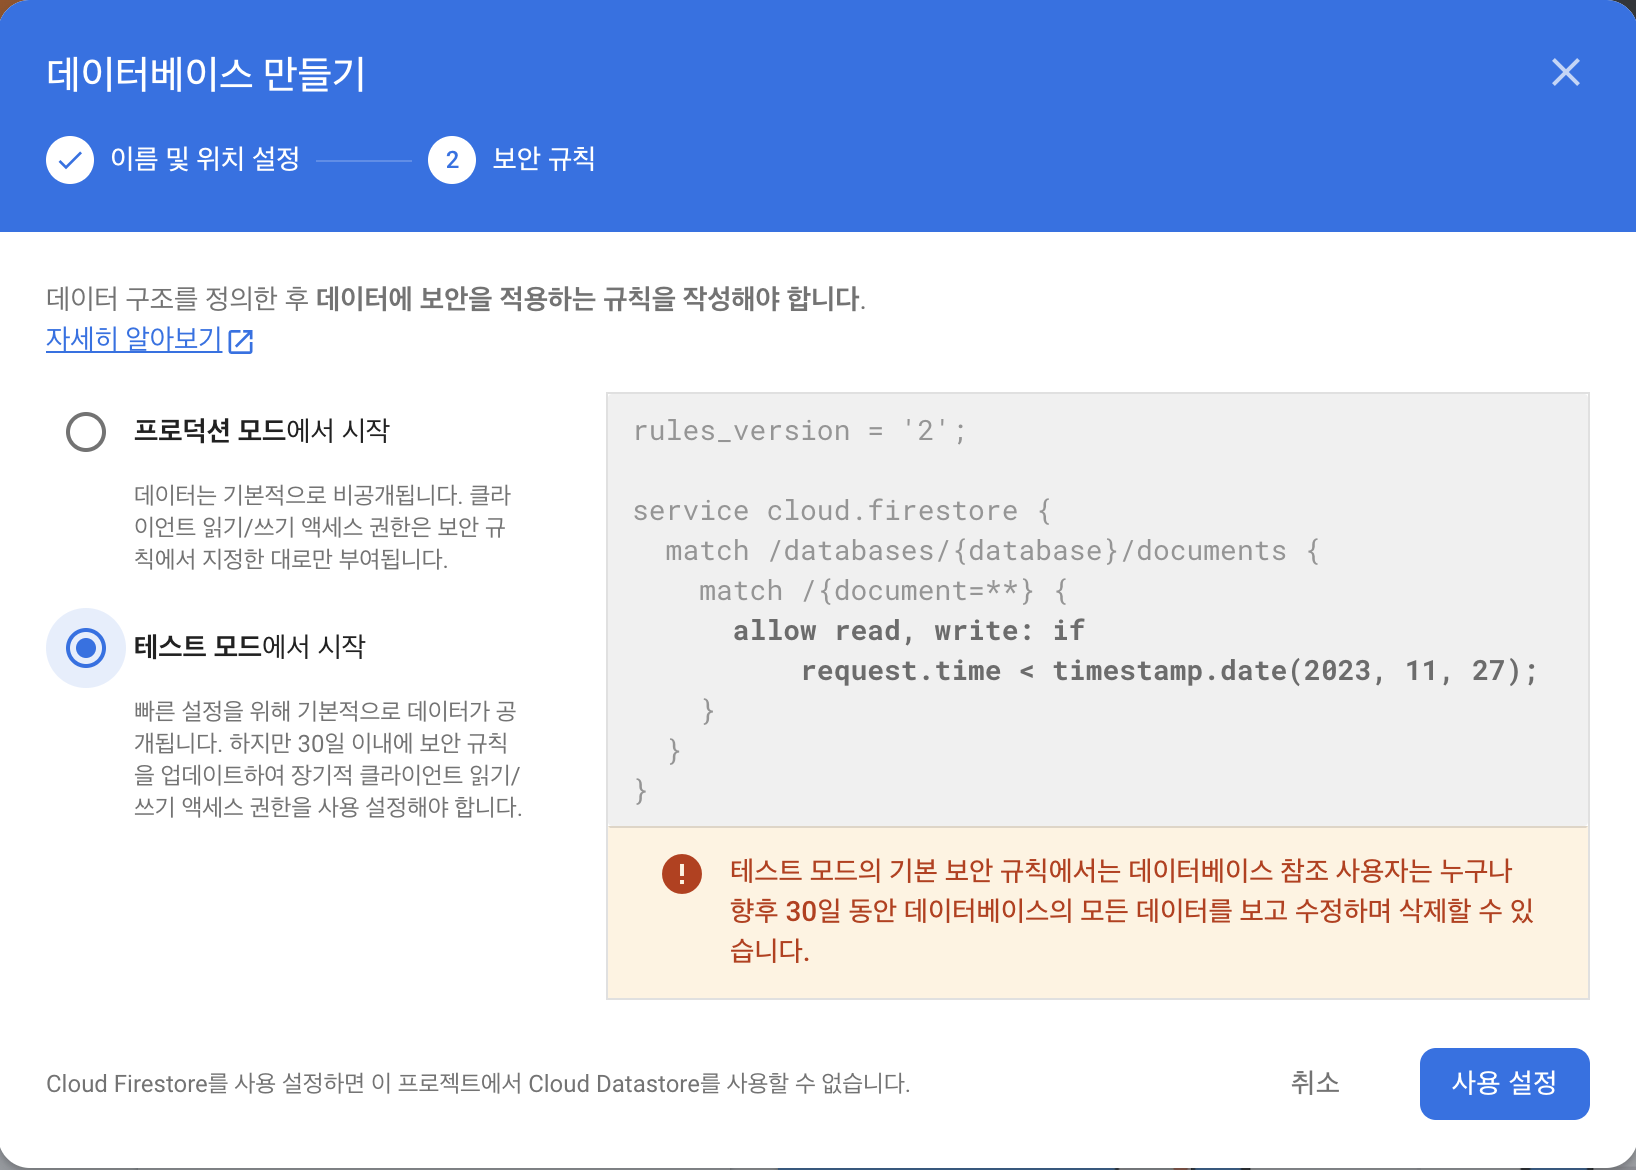The width and height of the screenshot is (1636, 1170).
Task: Open the 자세히 알아보기 link
Action: [x=134, y=339]
